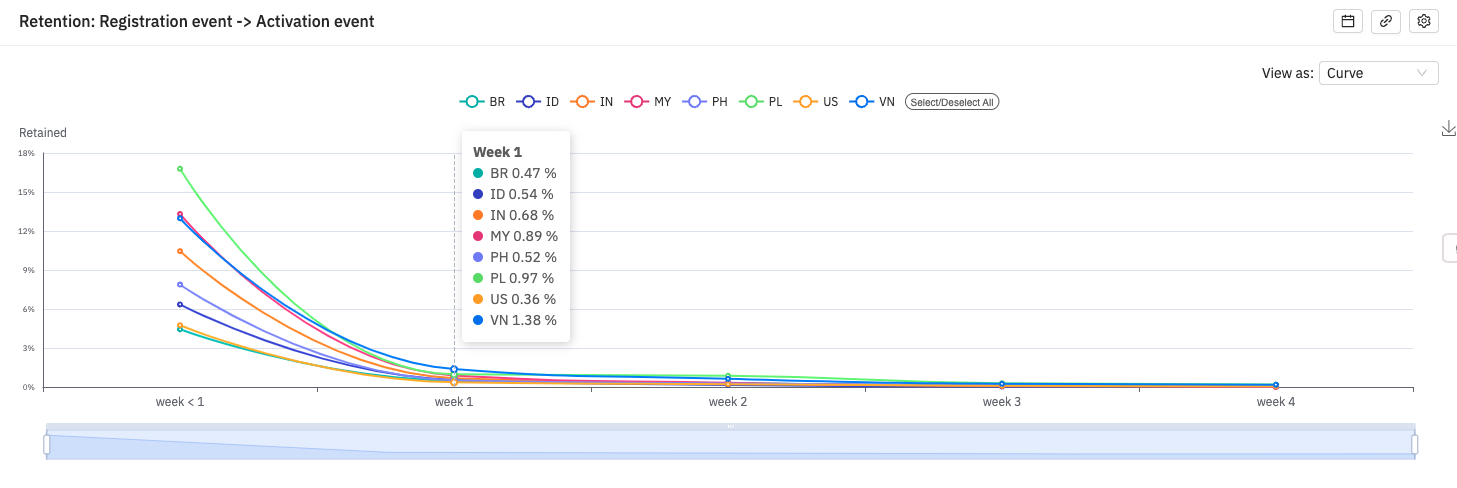Click VN data point at week 1
This screenshot has height=488, width=1457.
454,369
